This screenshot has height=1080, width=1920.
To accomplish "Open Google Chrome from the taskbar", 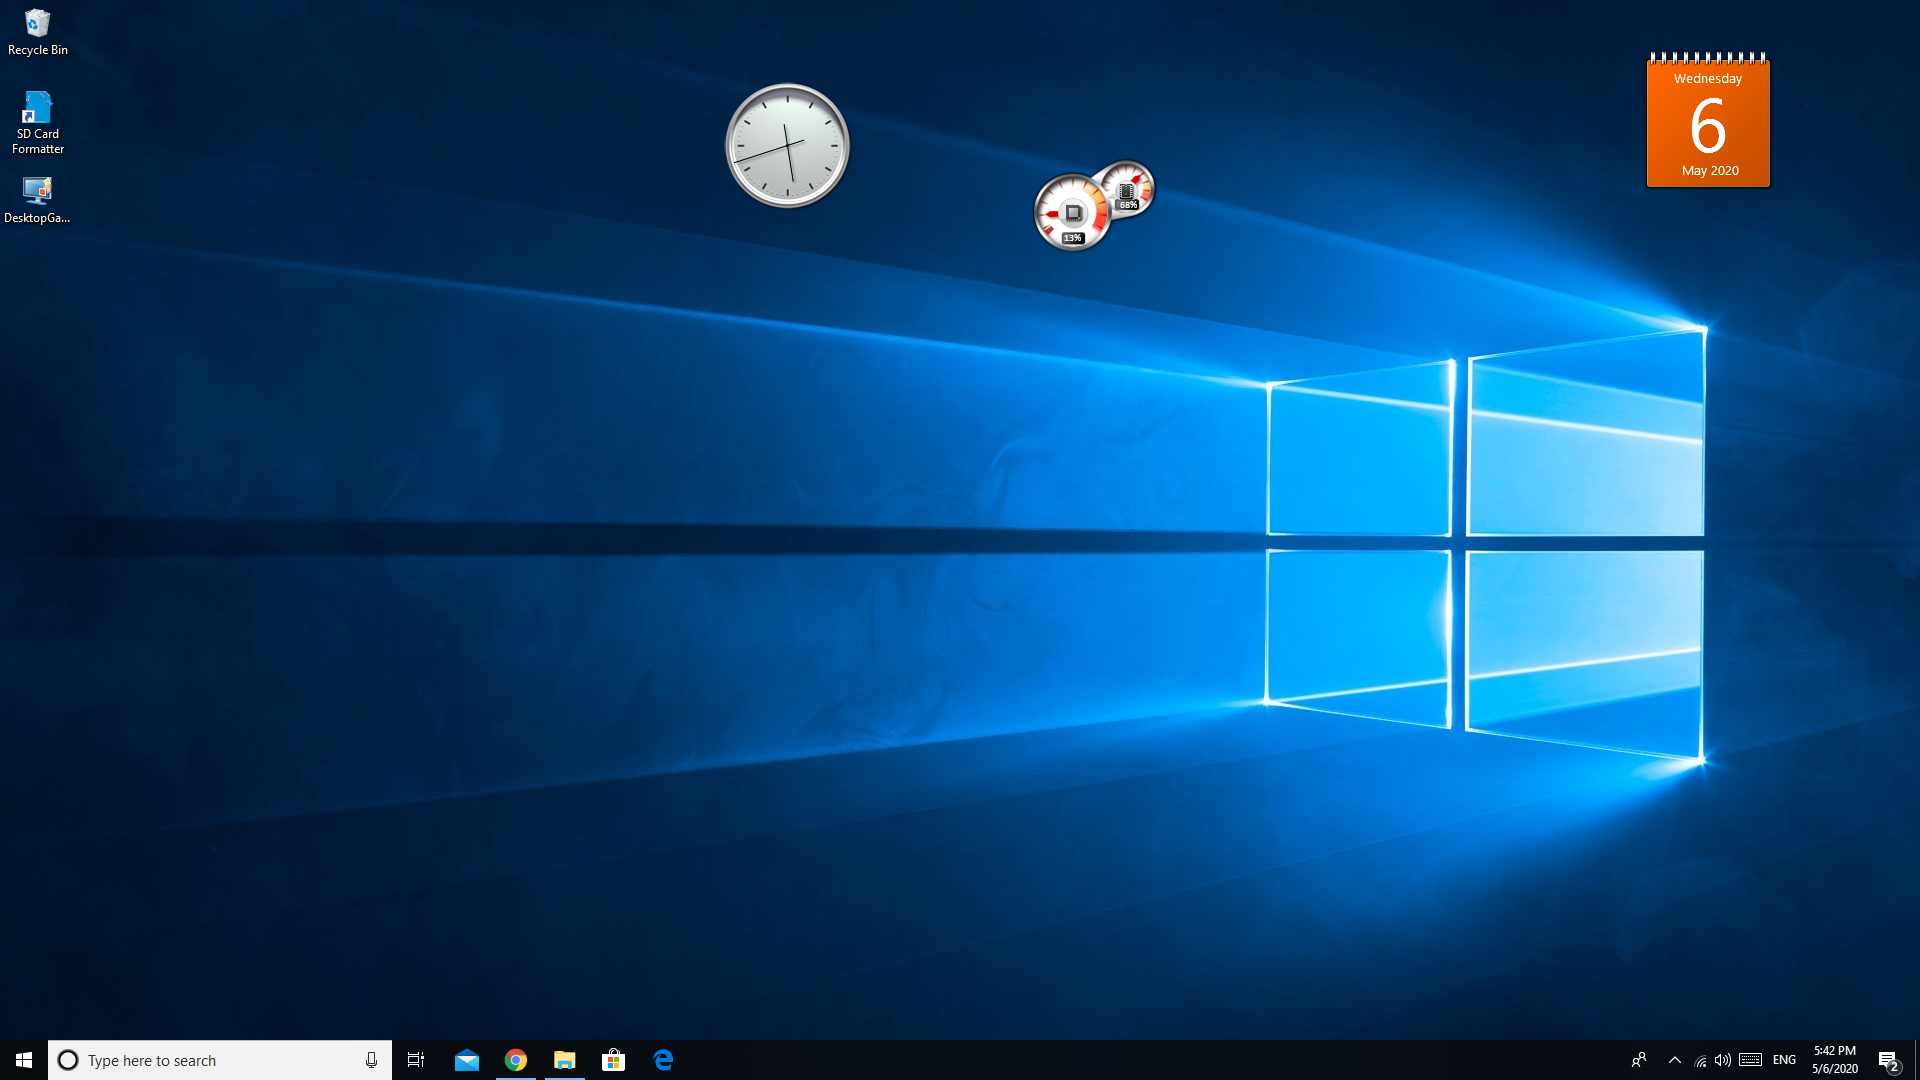I will pos(516,1060).
